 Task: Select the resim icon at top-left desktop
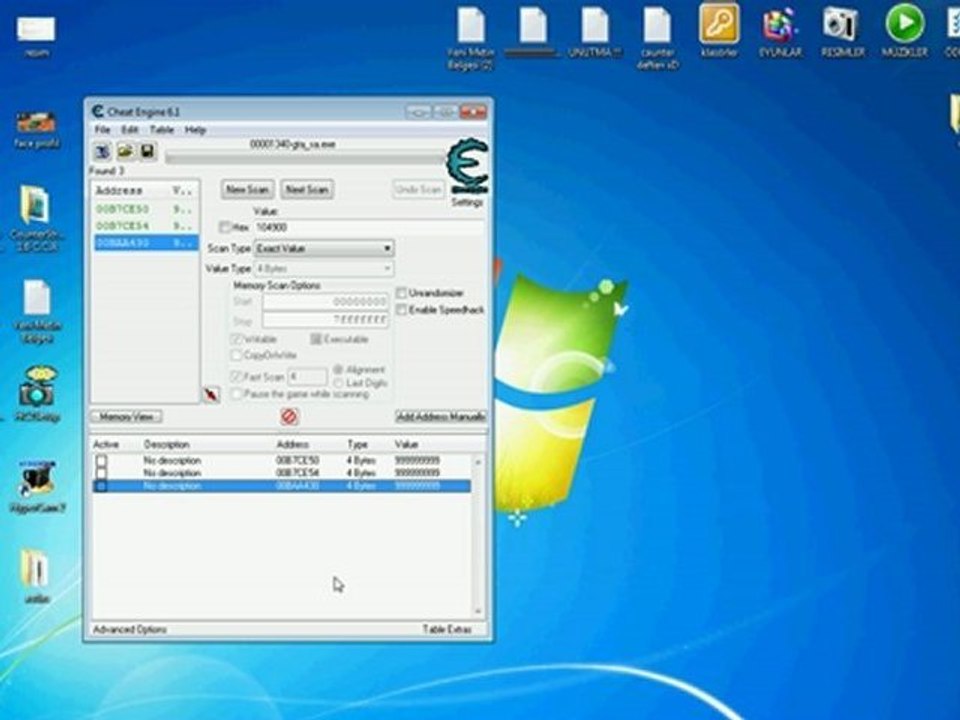pos(36,37)
